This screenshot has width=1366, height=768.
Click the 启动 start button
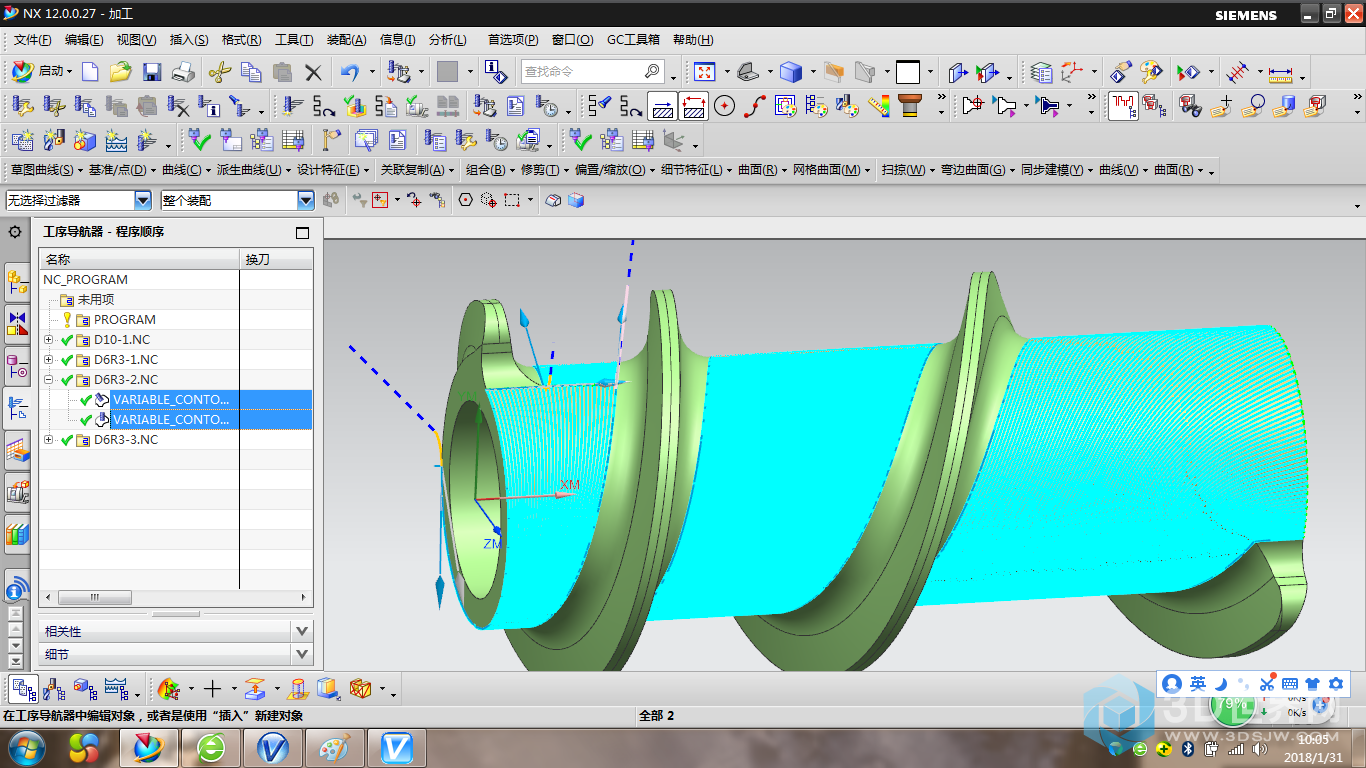42,72
